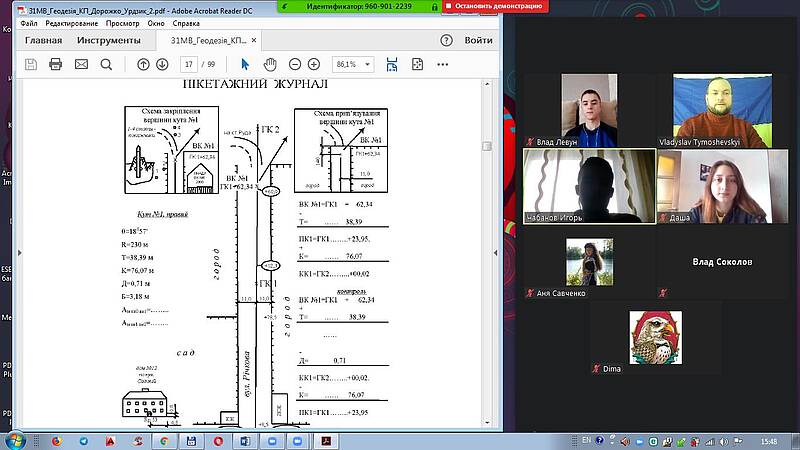Zoom out with the minus icon
The width and height of the screenshot is (800, 450).
coord(294,64)
